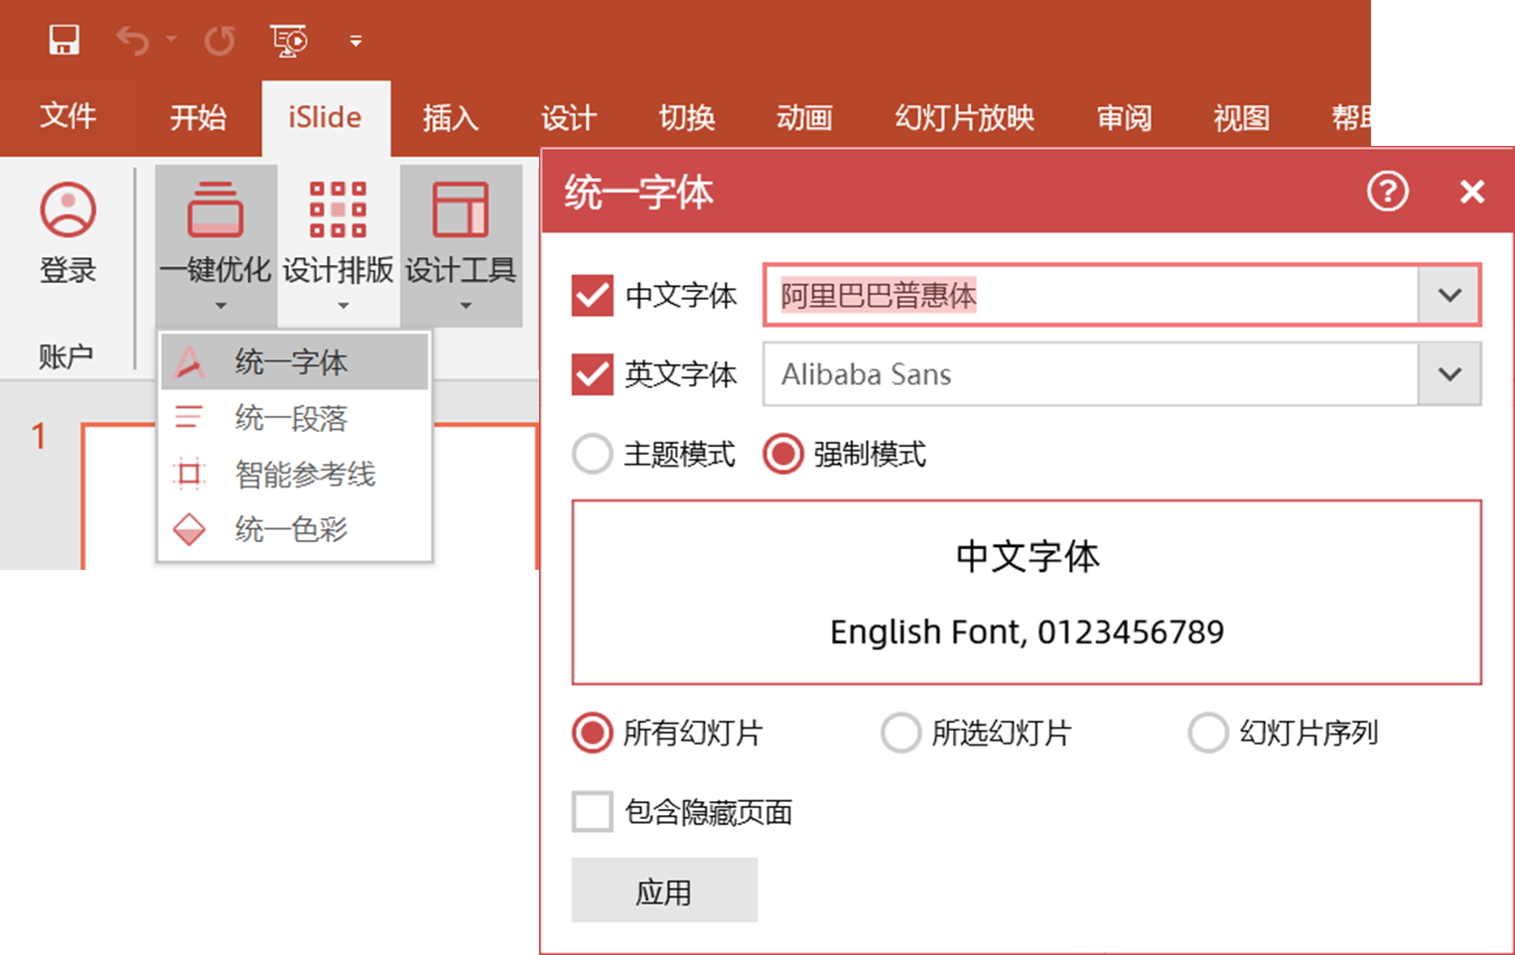The height and width of the screenshot is (955, 1515).
Task: Click the 设计排版 grid icon
Action: [338, 209]
